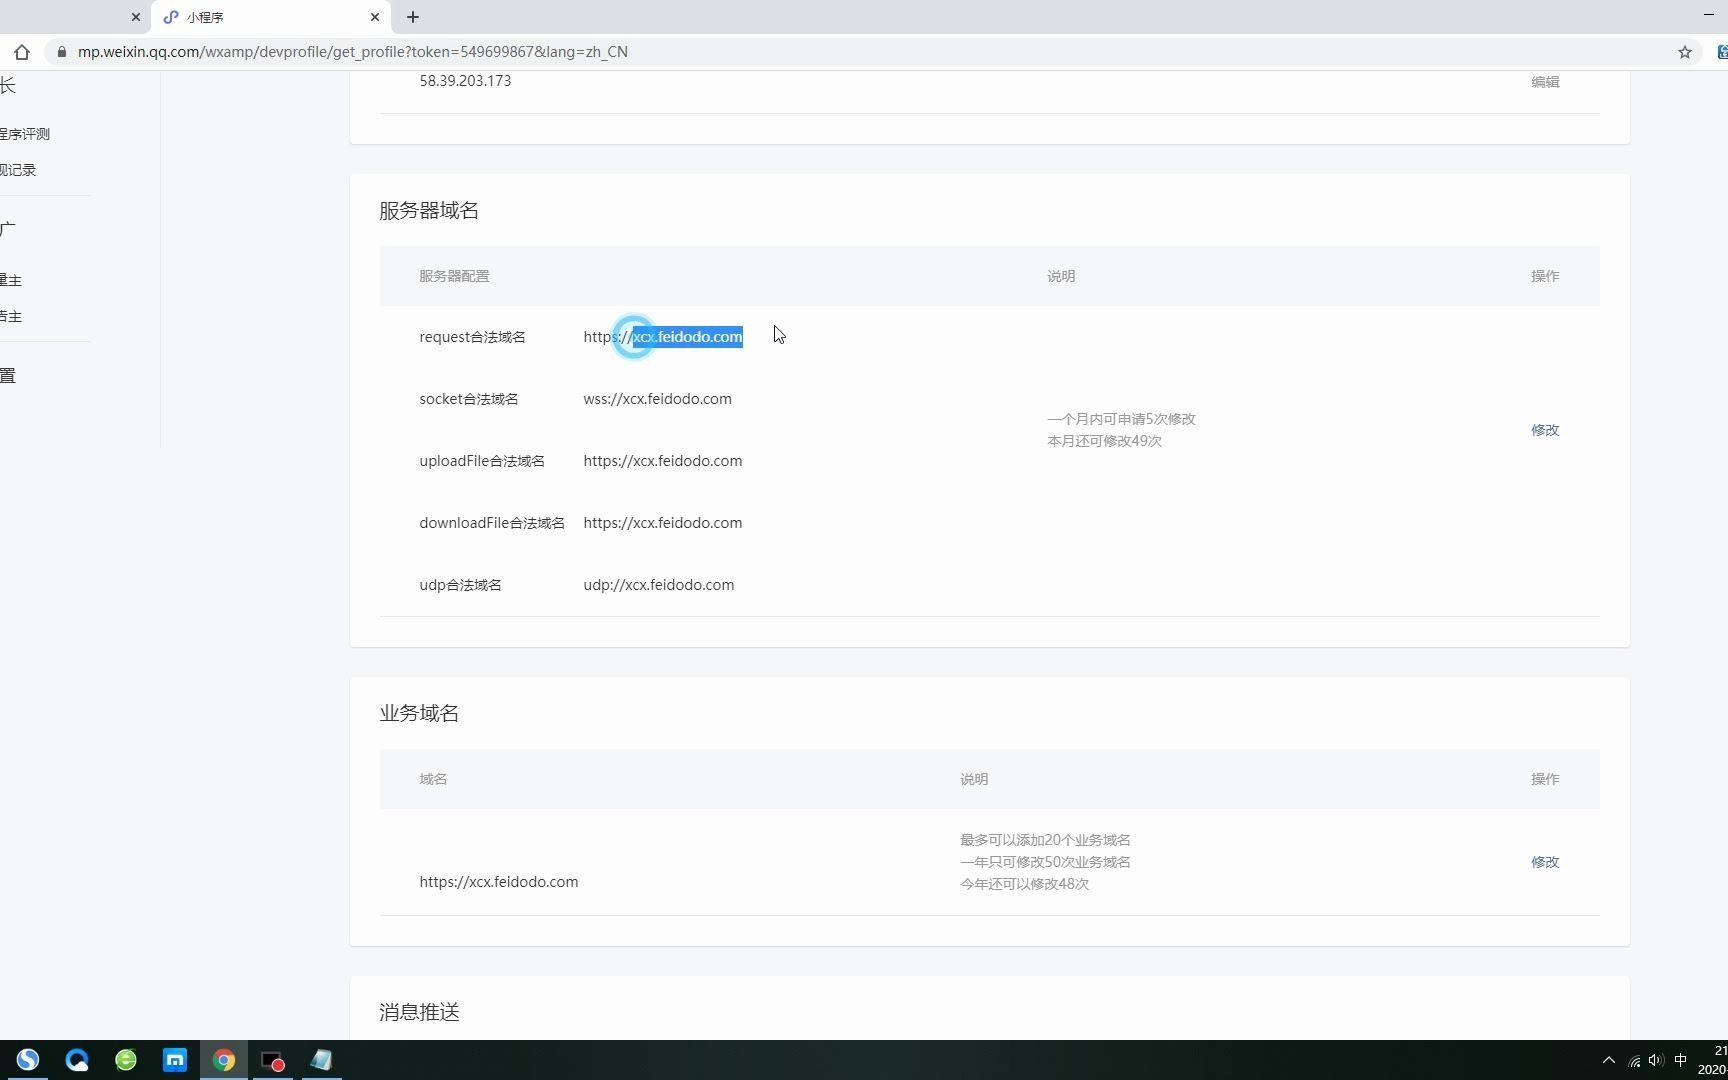The image size is (1728, 1080).
Task: Open 记录 item in the left sidebar
Action: coord(18,170)
